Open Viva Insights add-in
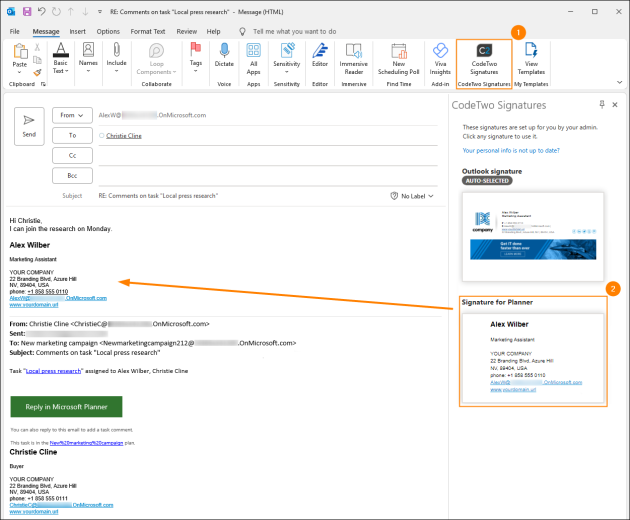The width and height of the screenshot is (630, 520). pos(440,59)
